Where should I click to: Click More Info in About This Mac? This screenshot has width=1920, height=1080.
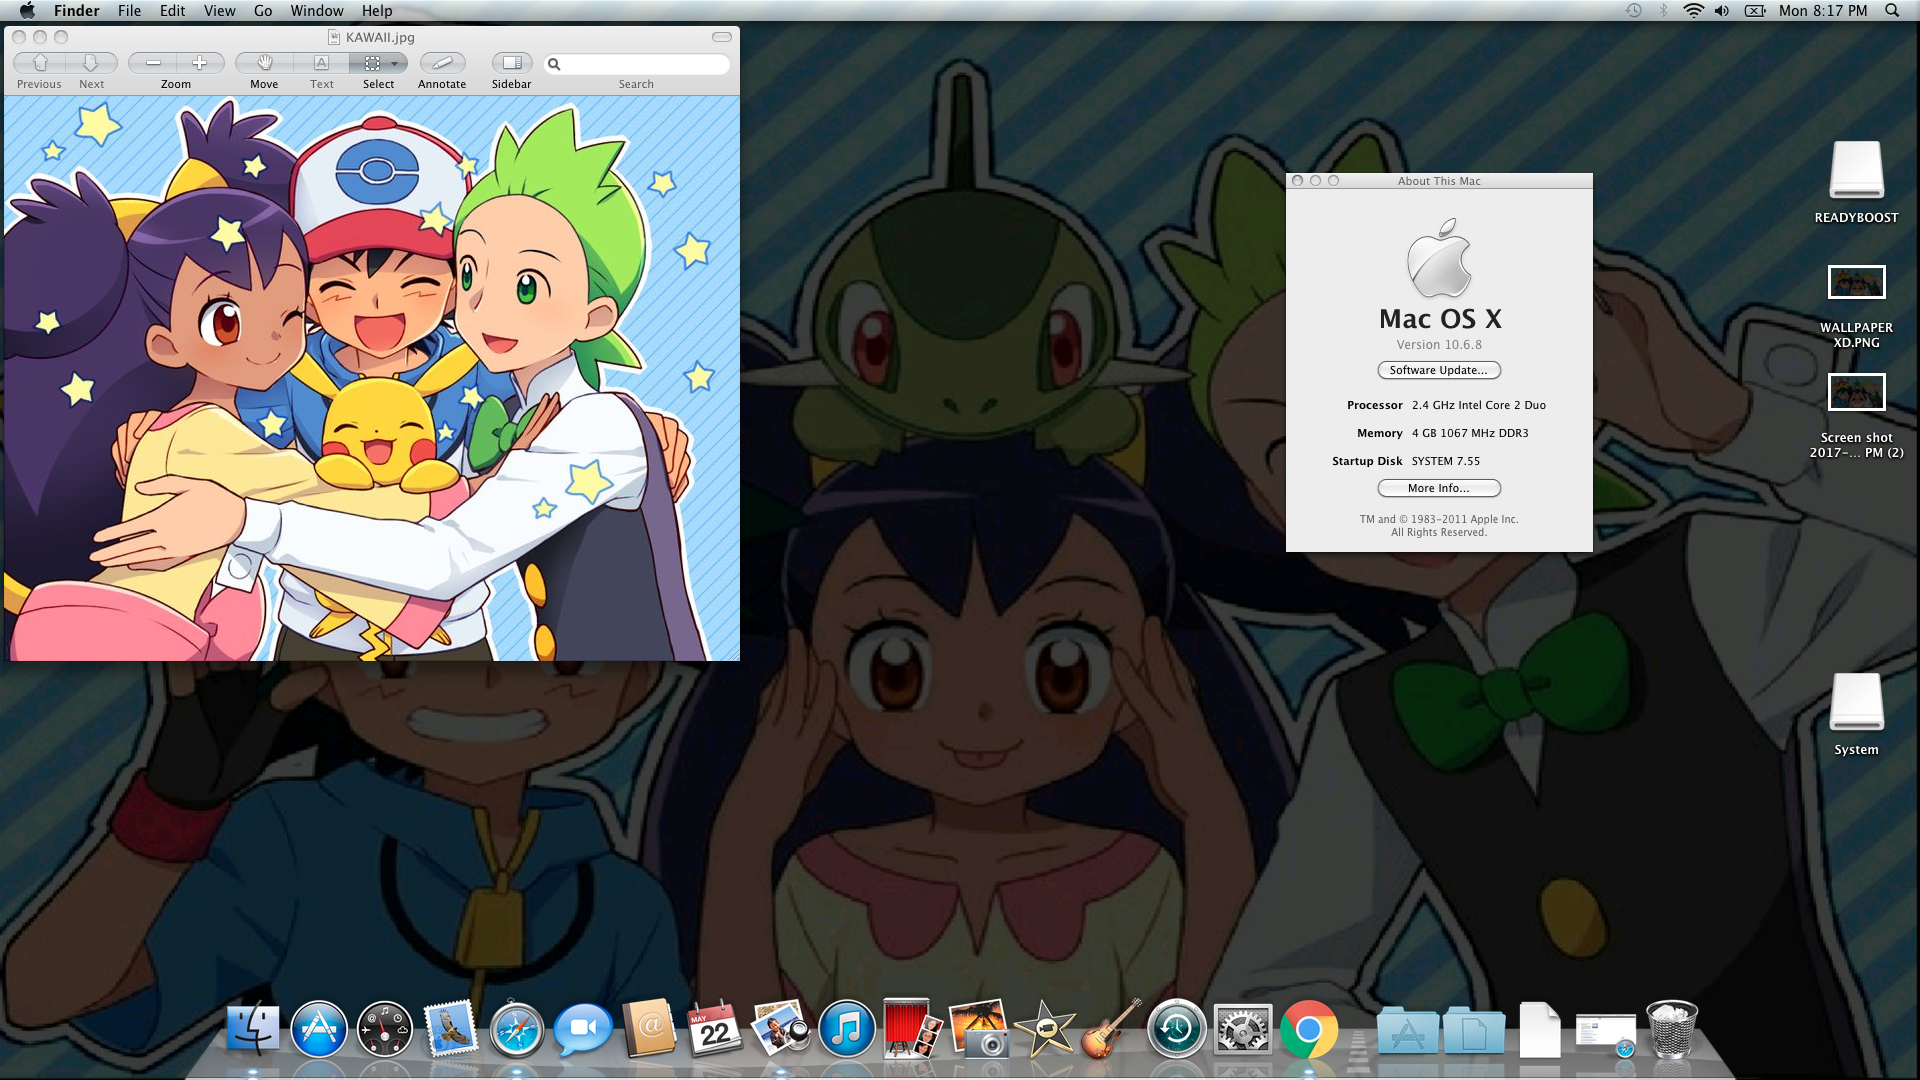[x=1439, y=488]
